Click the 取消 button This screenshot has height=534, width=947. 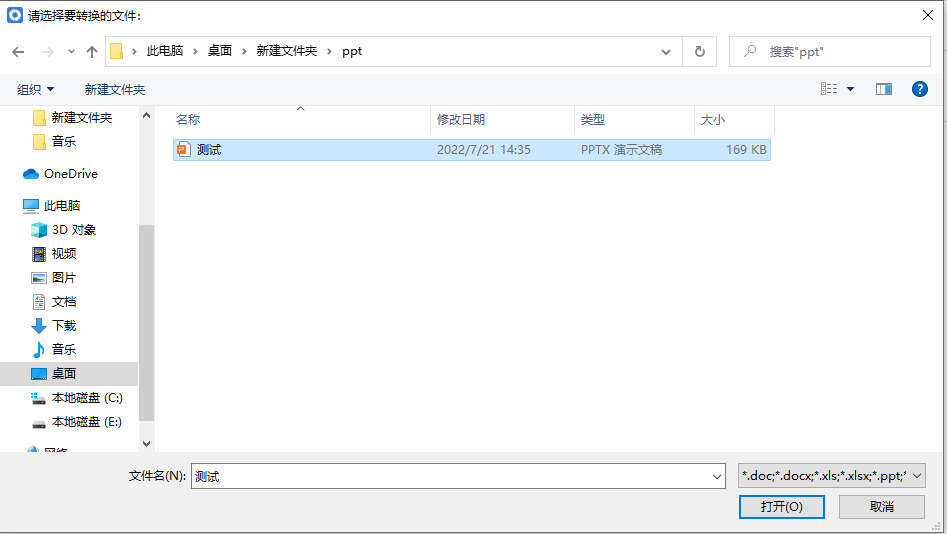pos(882,507)
